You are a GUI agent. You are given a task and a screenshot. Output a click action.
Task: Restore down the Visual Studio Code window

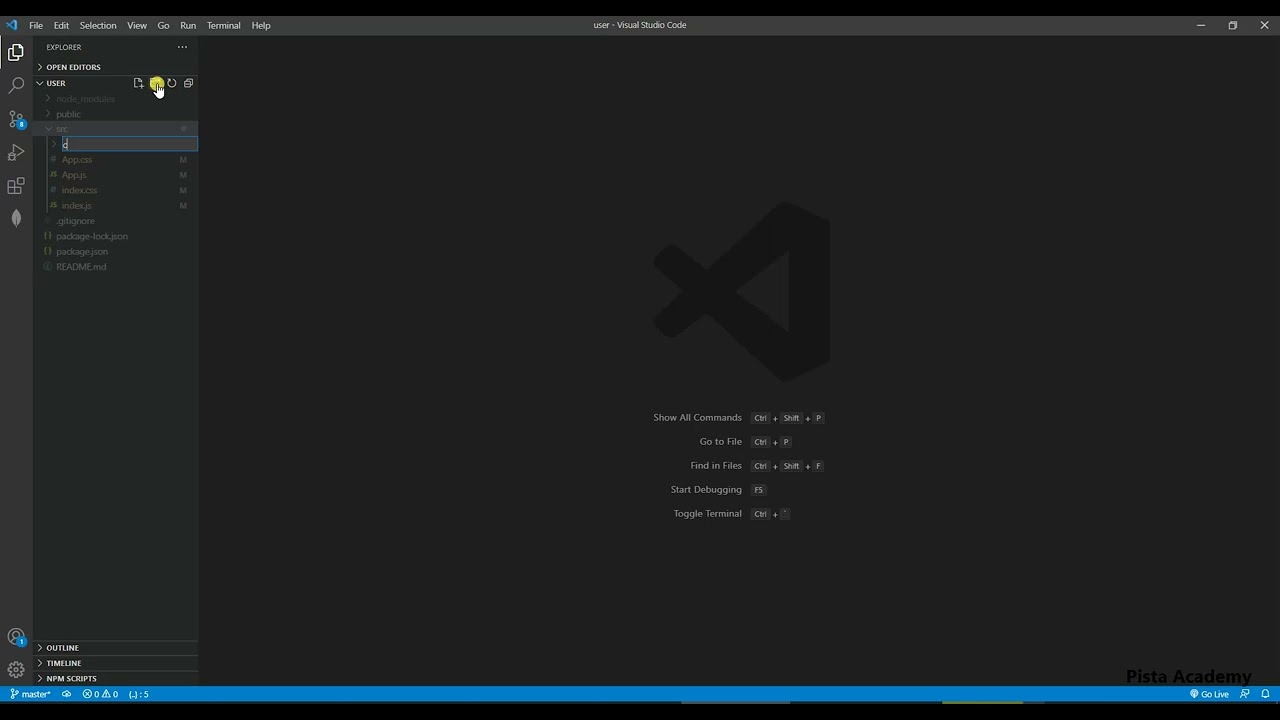point(1233,25)
